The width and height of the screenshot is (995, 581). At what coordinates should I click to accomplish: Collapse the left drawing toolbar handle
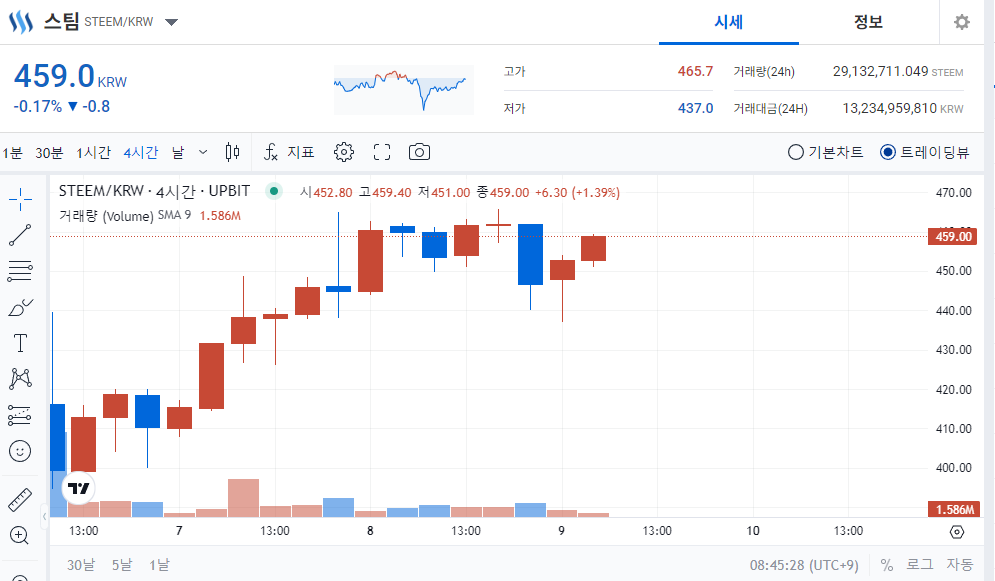tap(44, 516)
